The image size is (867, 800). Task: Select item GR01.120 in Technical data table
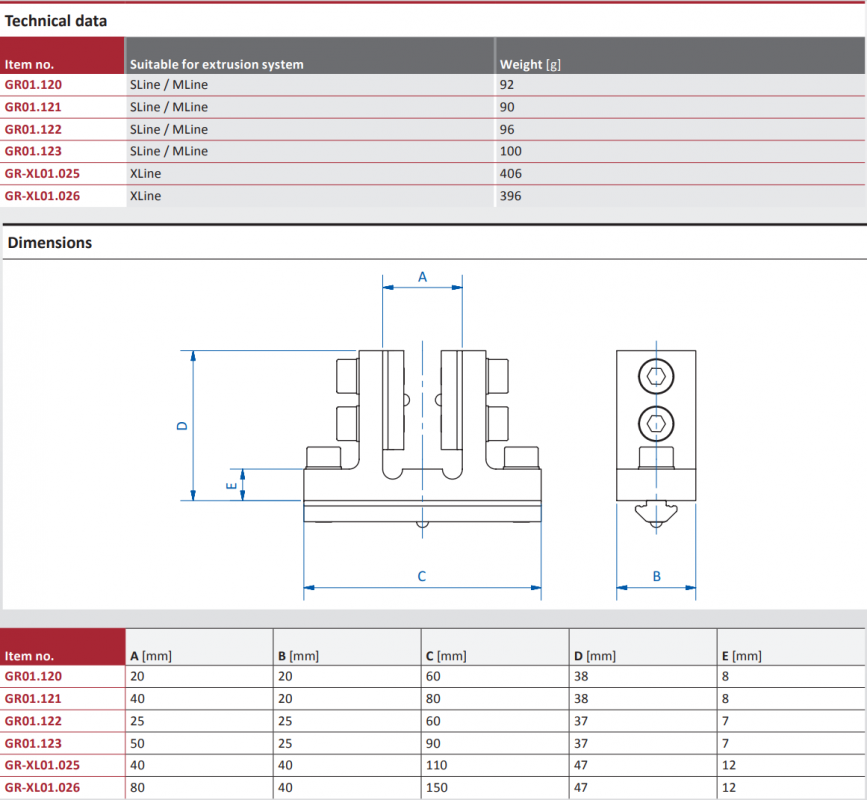pyautogui.click(x=33, y=85)
